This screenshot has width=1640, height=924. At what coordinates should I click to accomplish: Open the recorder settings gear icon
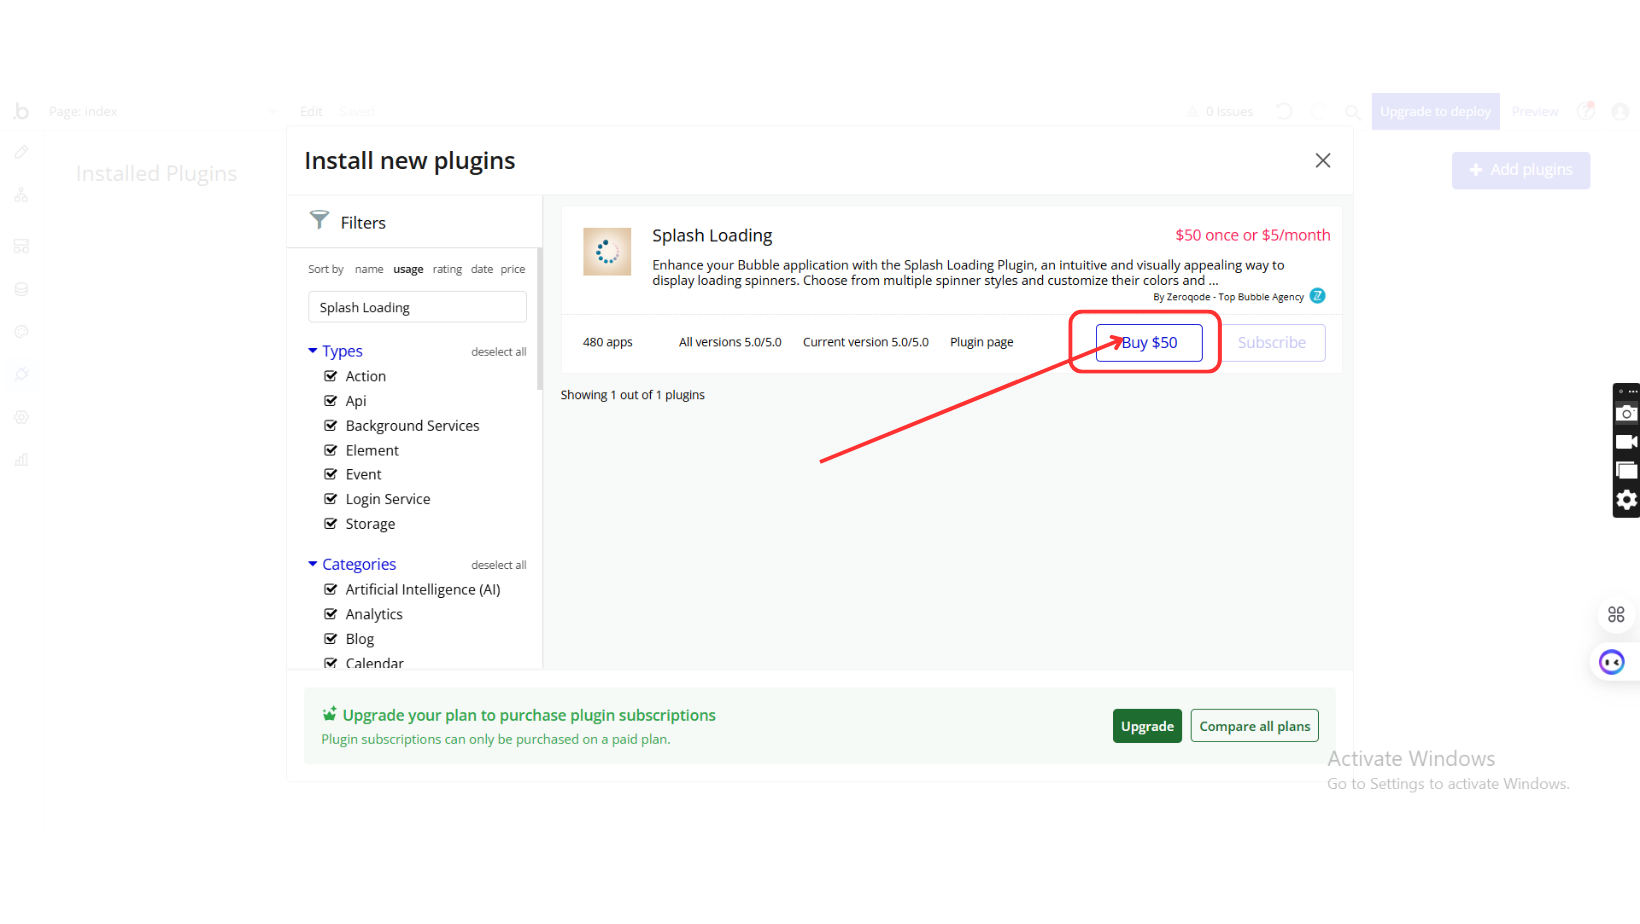pyautogui.click(x=1626, y=500)
